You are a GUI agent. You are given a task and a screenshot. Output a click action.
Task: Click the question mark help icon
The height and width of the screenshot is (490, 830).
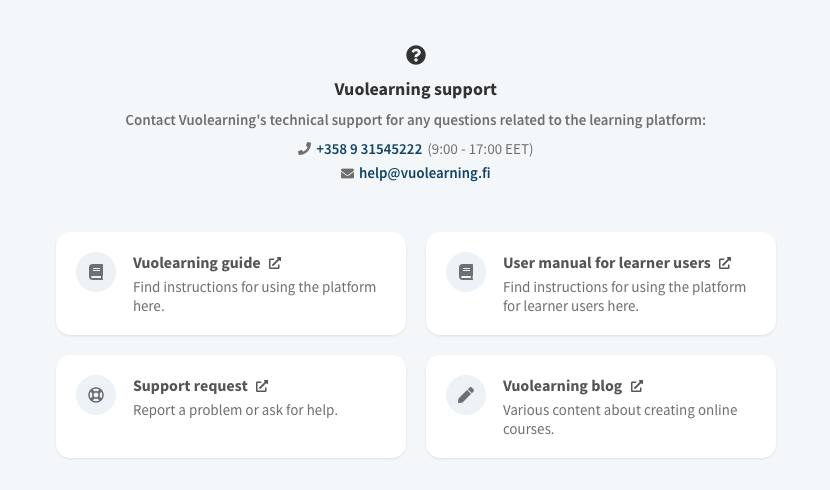point(416,55)
